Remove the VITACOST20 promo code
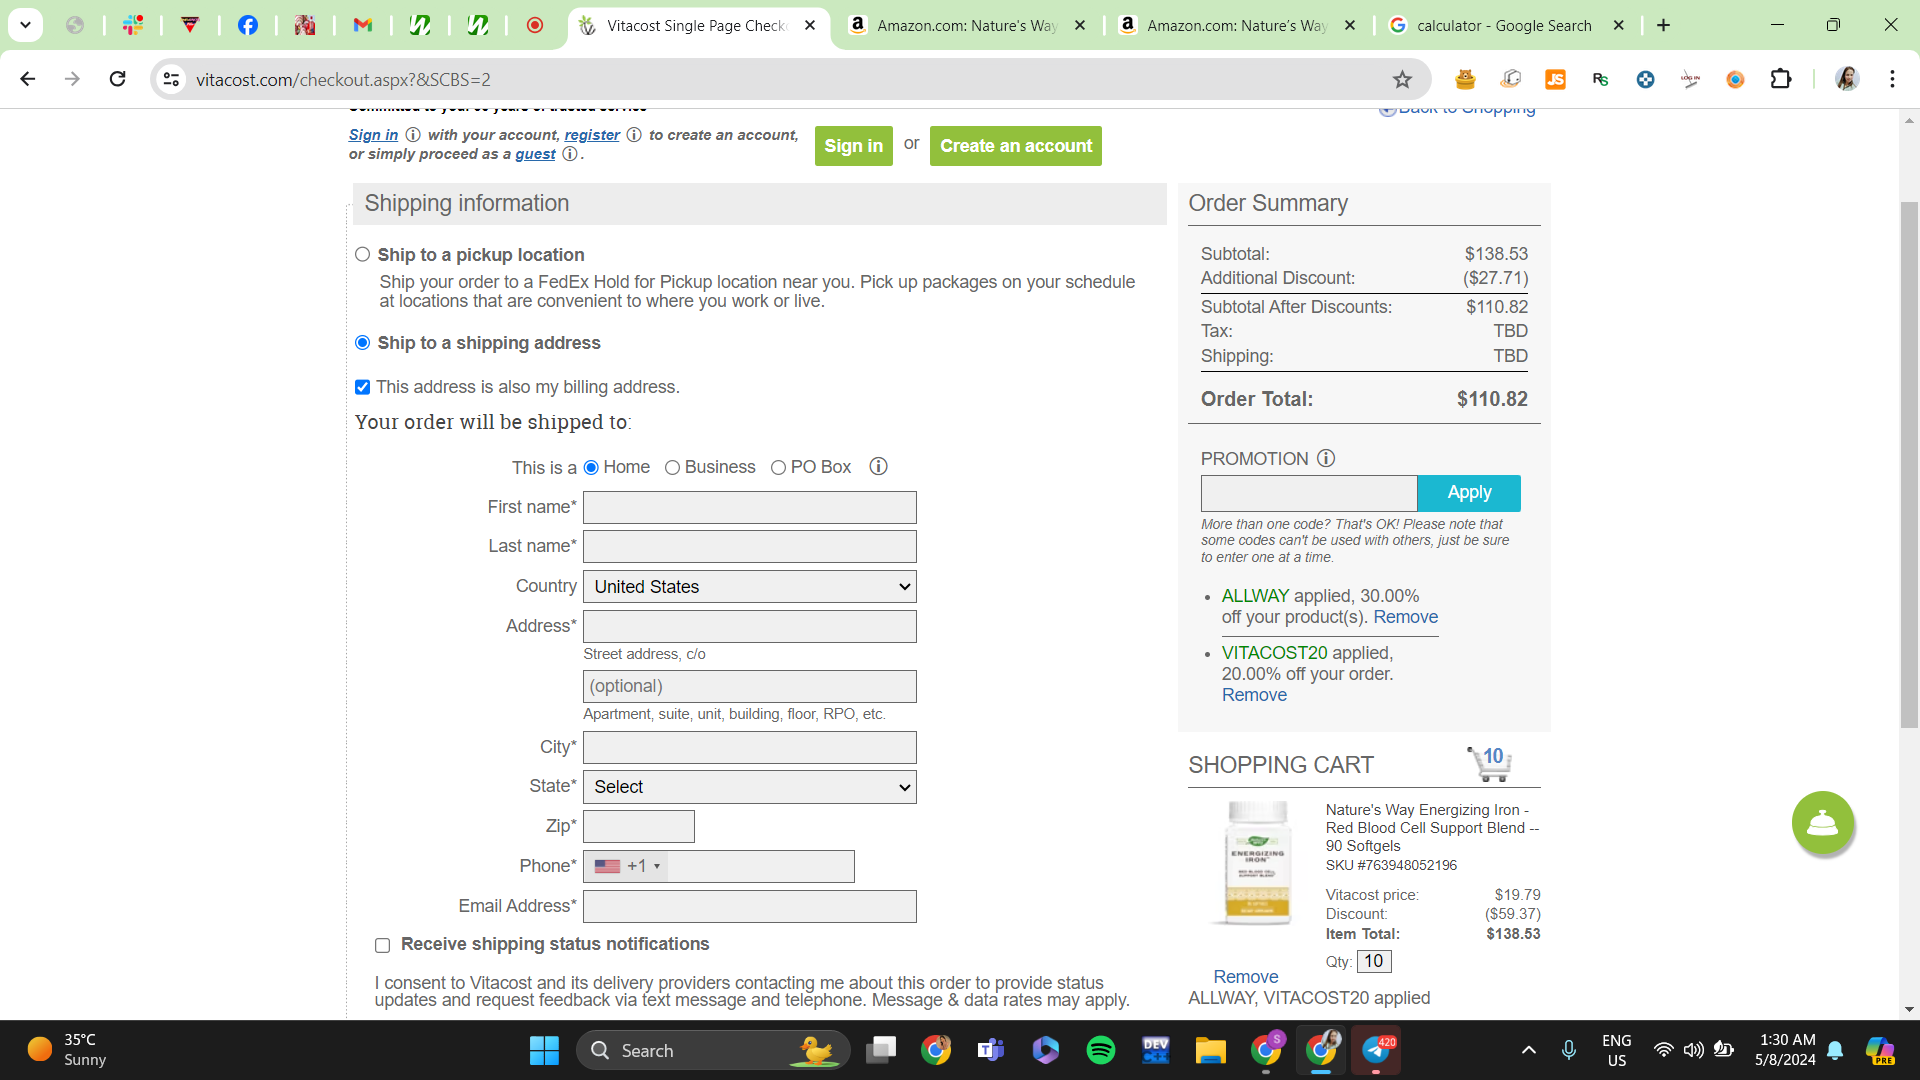The image size is (1920, 1080). pyautogui.click(x=1254, y=695)
